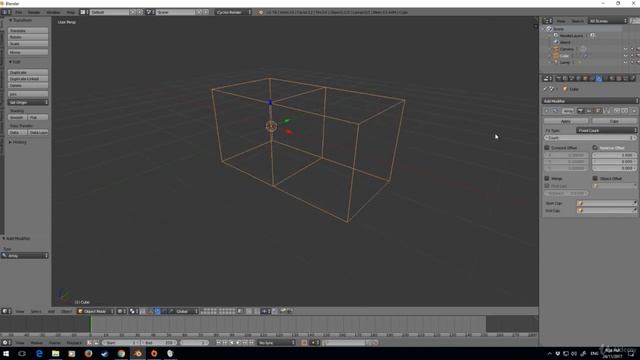This screenshot has width=640, height=360.
Task: Toggle visibility eye for Cube in outliner
Action: (625, 56)
